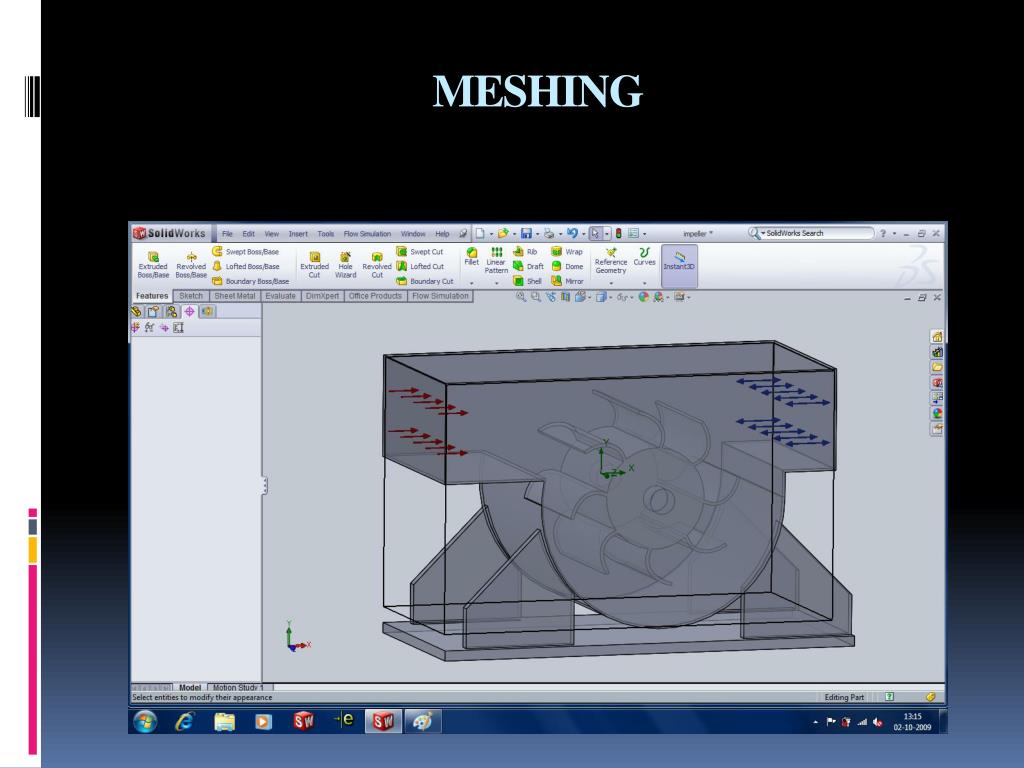The image size is (1024, 768).
Task: Click the Open file icon
Action: 502,233
